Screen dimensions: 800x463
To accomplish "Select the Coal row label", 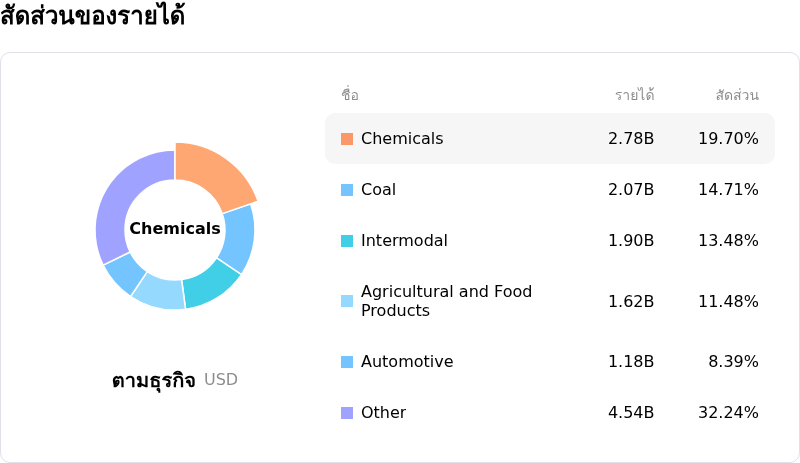I will pyautogui.click(x=378, y=189).
